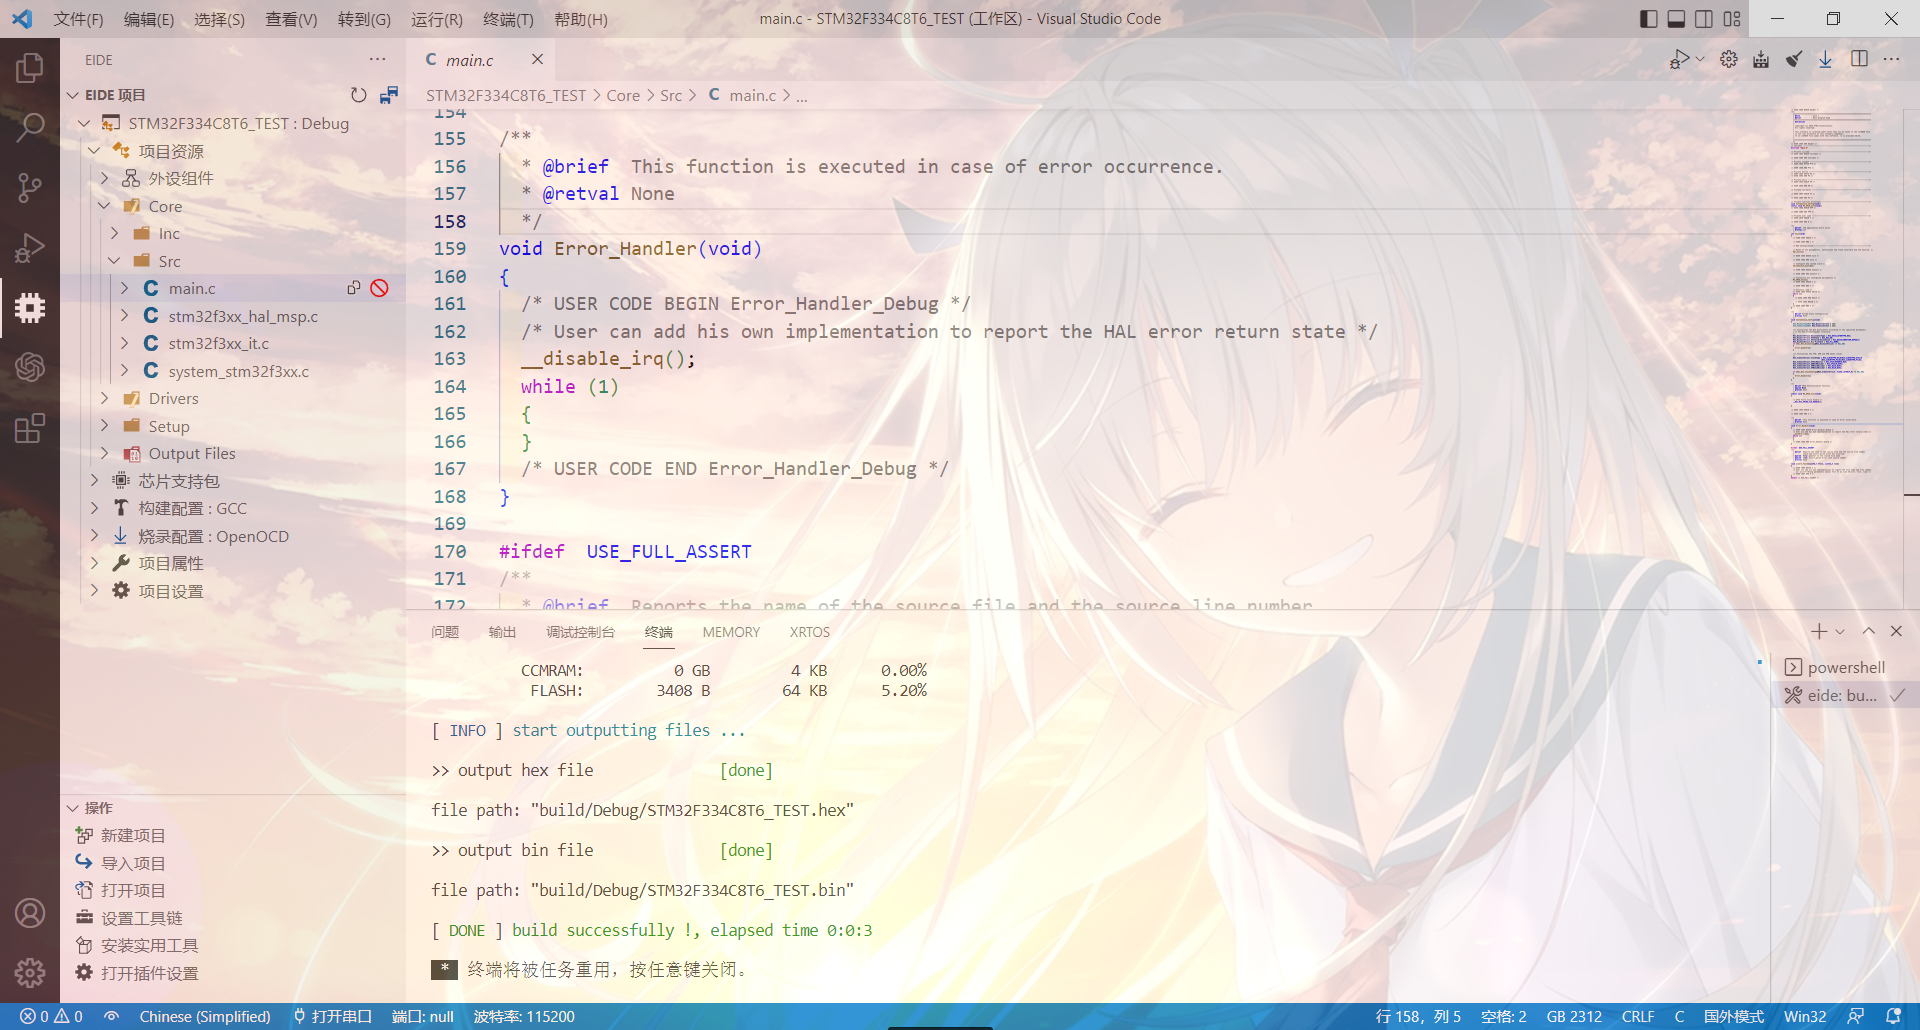Create a new terminal with plus icon

coord(1819,631)
